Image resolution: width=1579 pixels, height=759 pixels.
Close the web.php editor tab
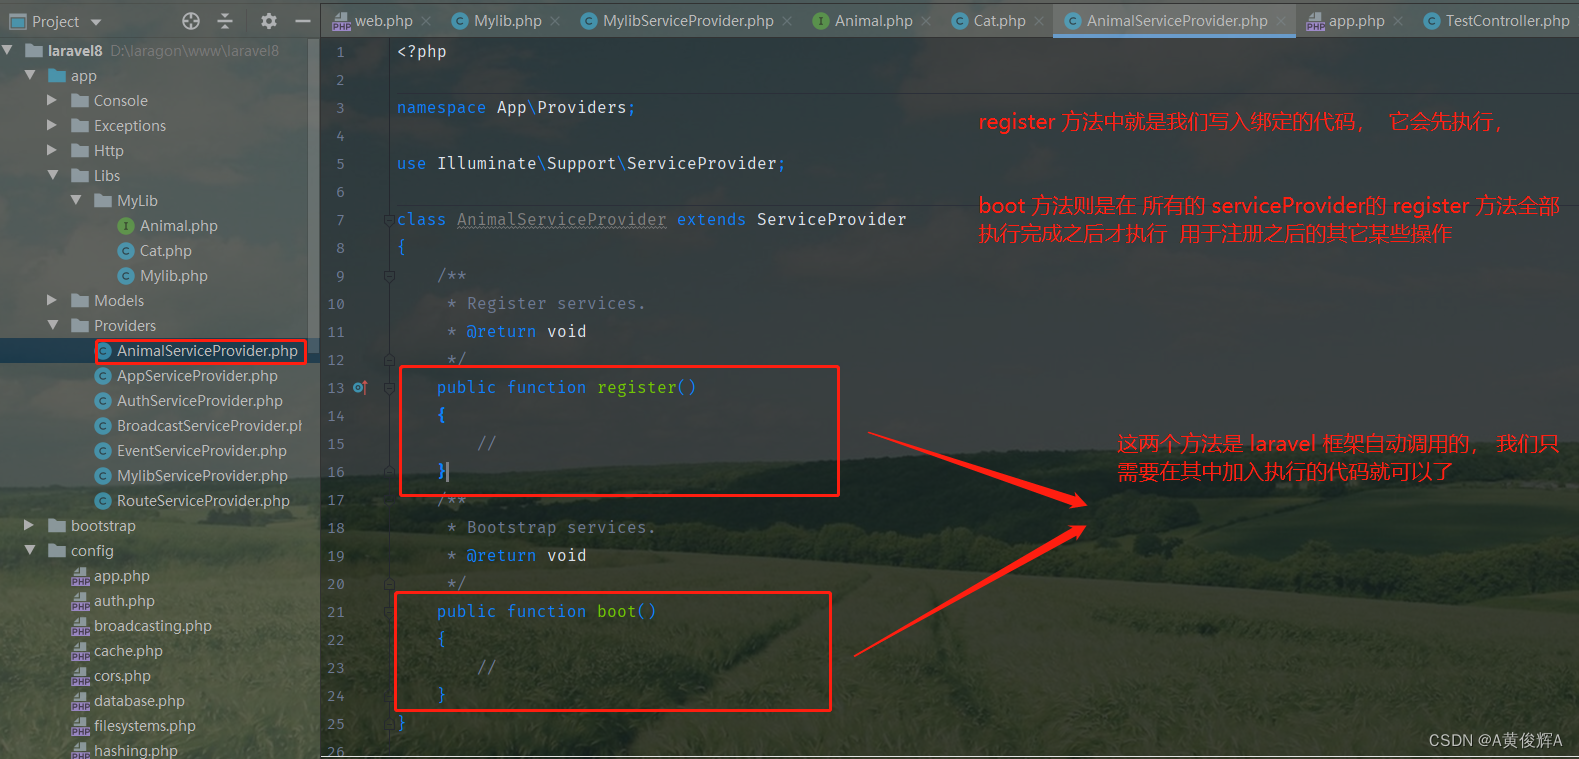coord(426,21)
